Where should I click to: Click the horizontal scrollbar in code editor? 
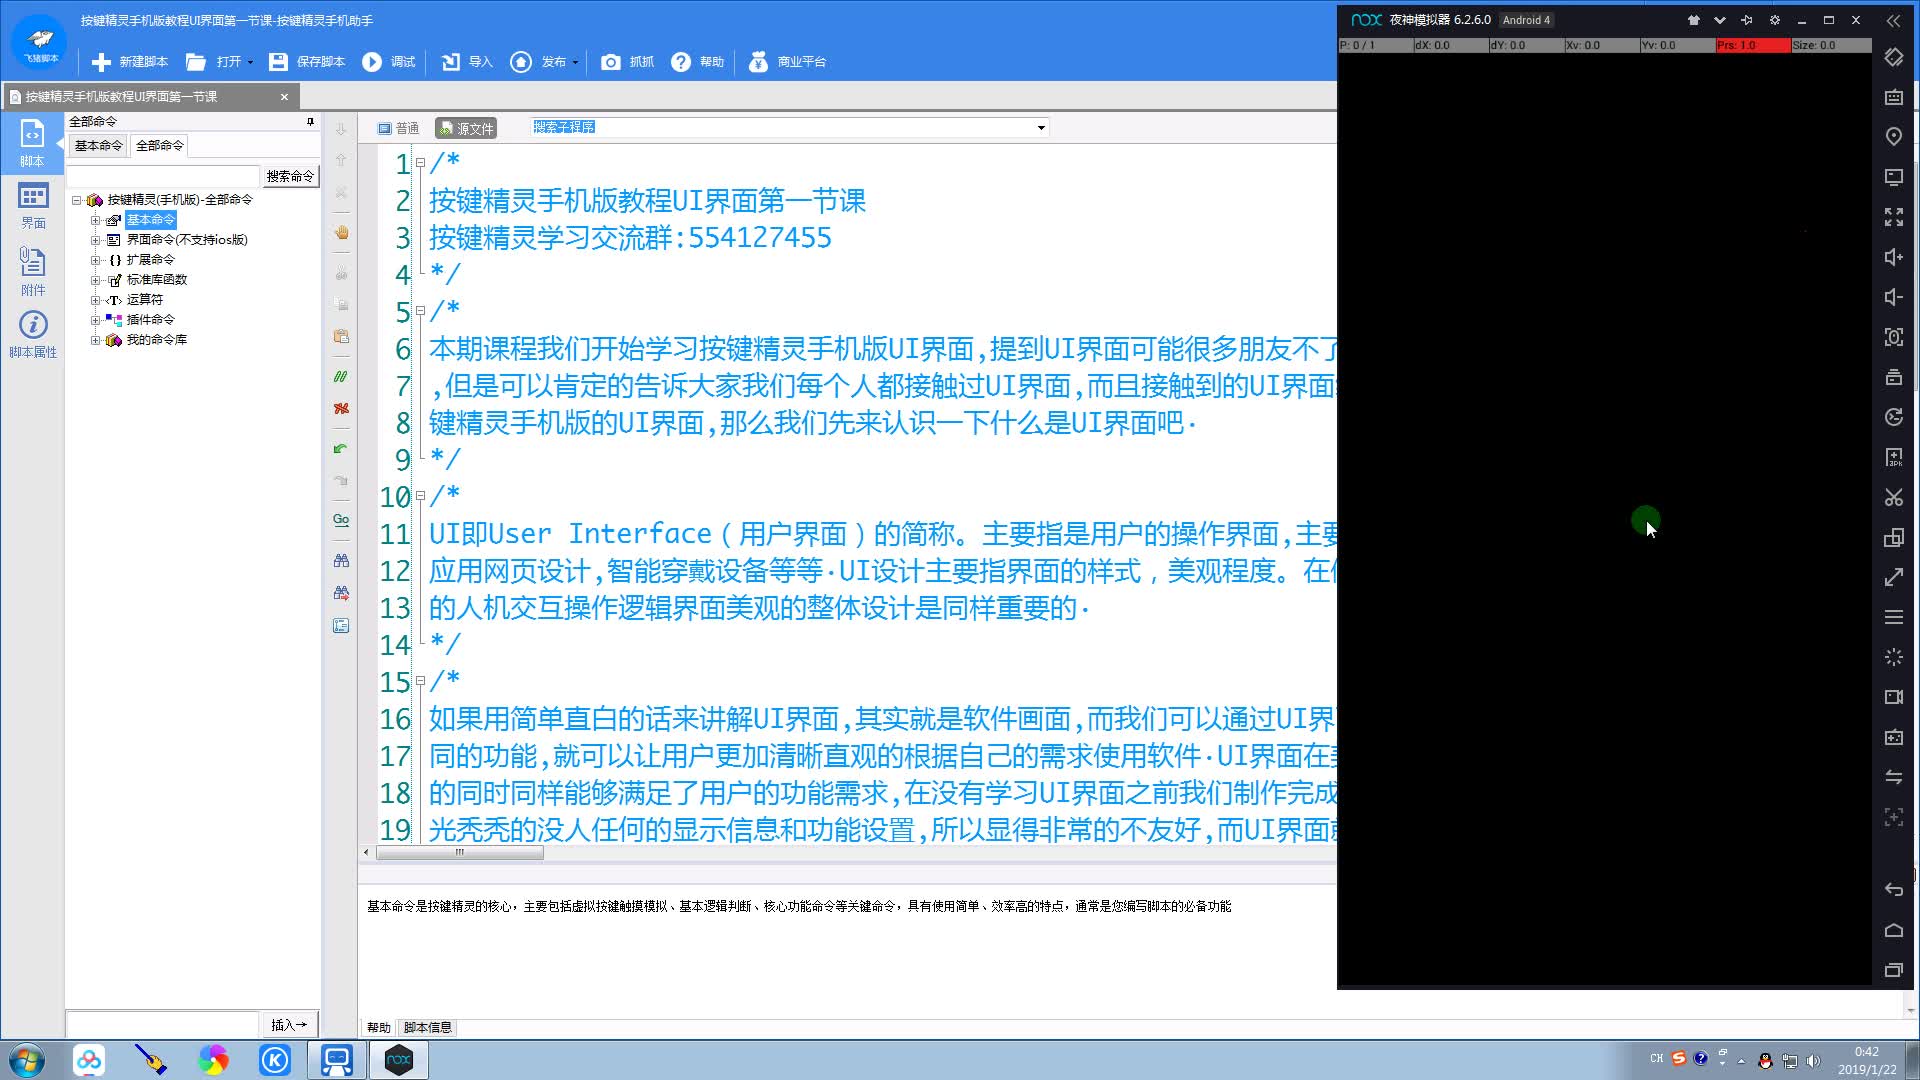click(x=460, y=853)
